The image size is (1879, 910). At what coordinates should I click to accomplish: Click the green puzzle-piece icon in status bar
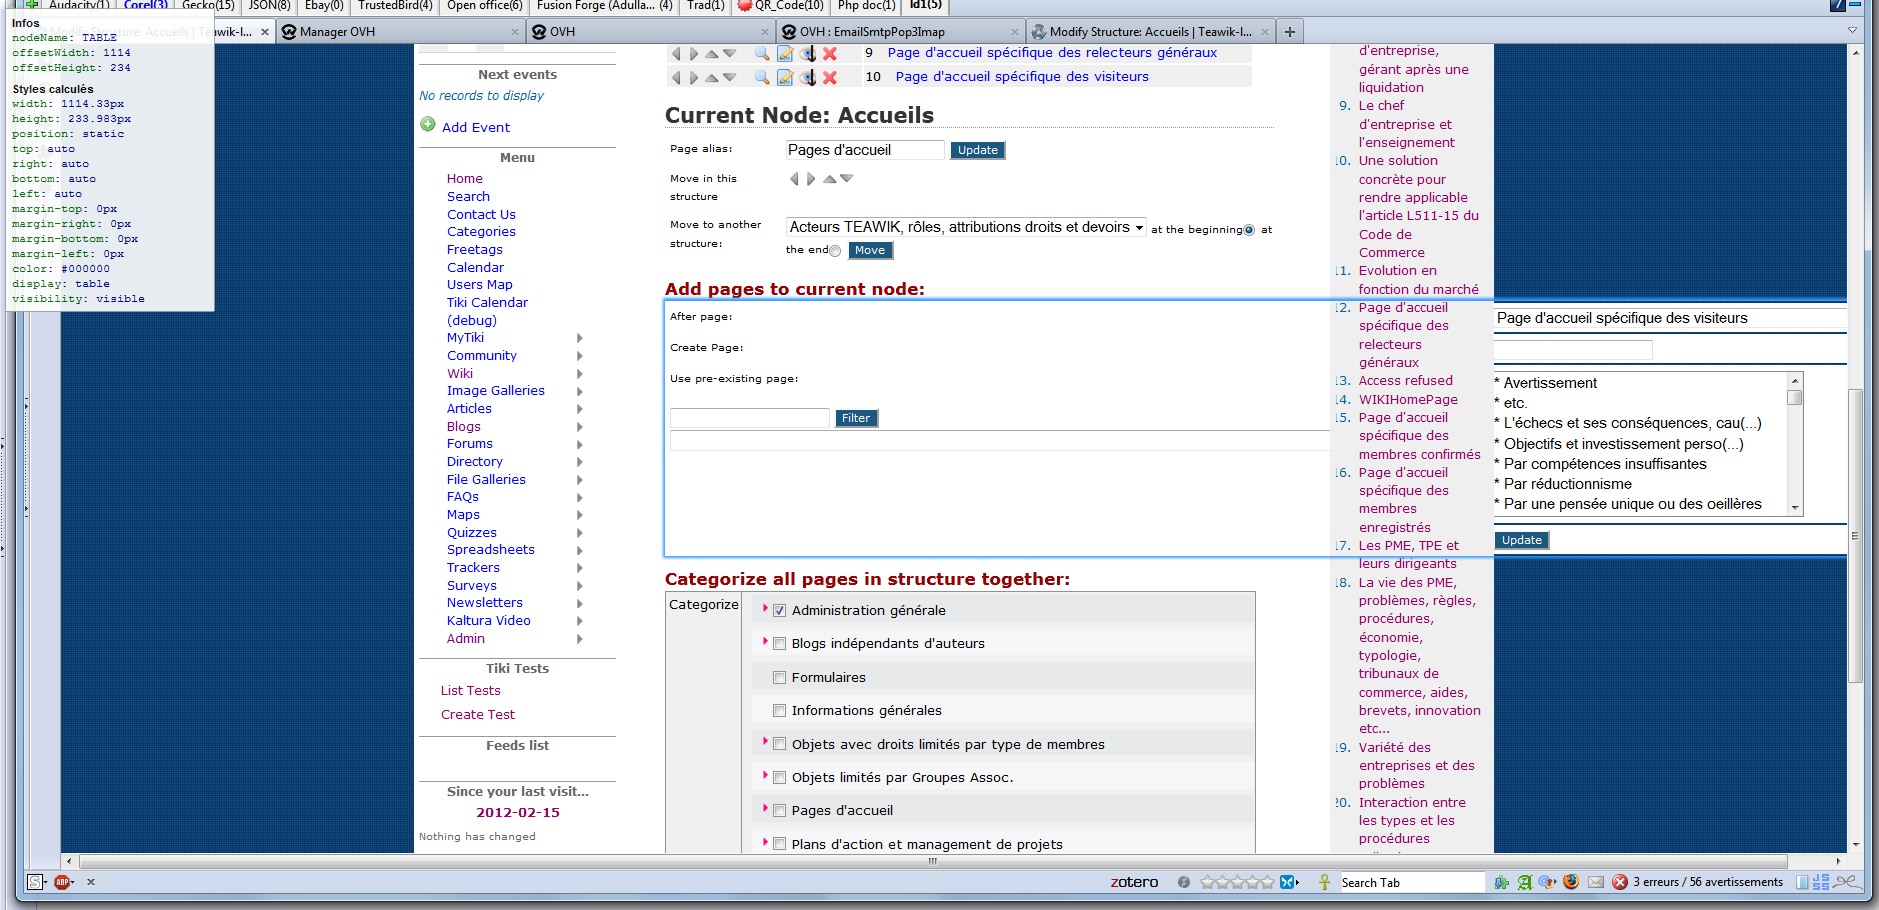click(1501, 882)
